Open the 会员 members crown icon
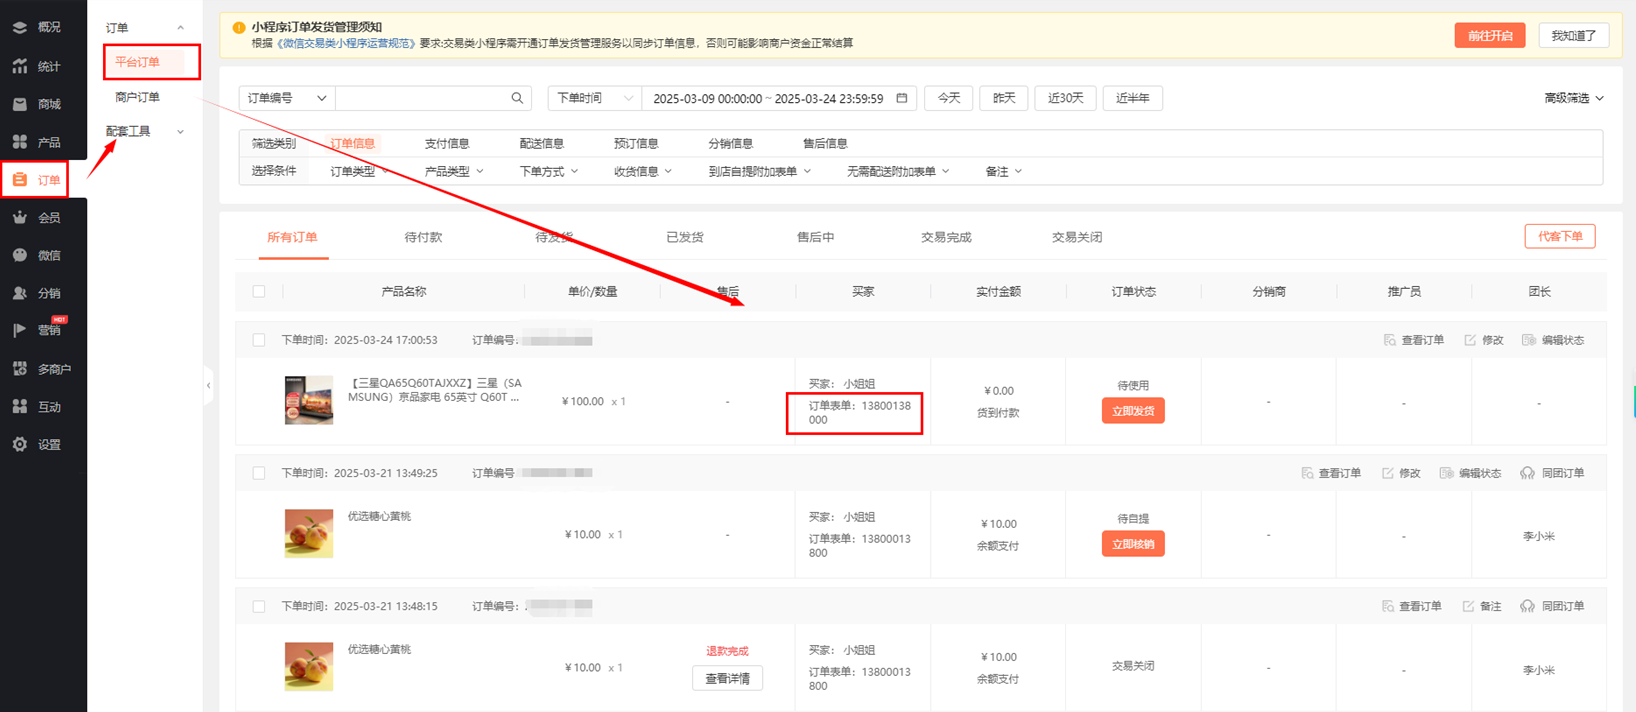1636x712 pixels. click(x=20, y=217)
